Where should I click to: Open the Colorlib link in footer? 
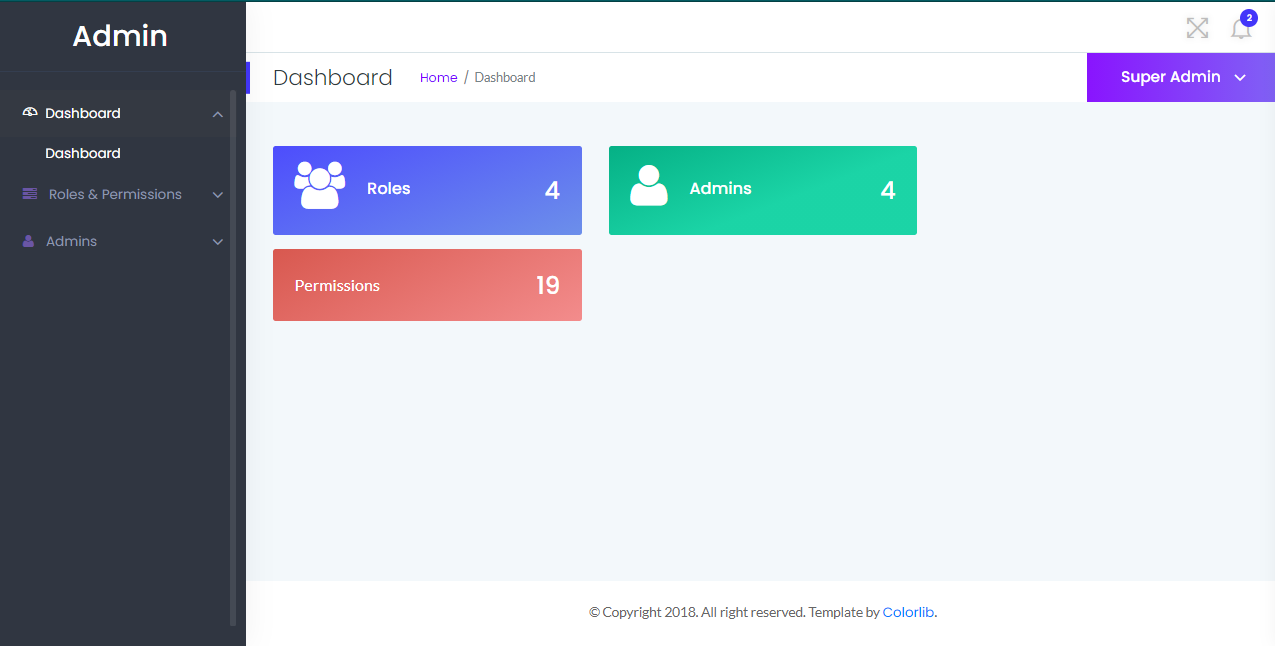point(908,612)
